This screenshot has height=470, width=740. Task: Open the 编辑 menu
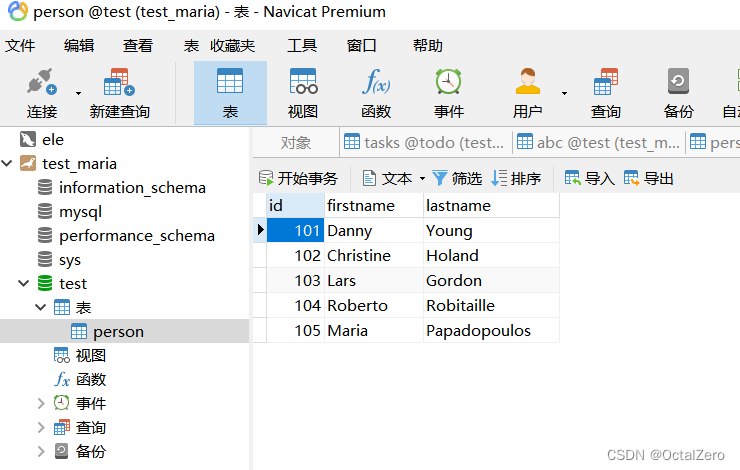point(79,46)
